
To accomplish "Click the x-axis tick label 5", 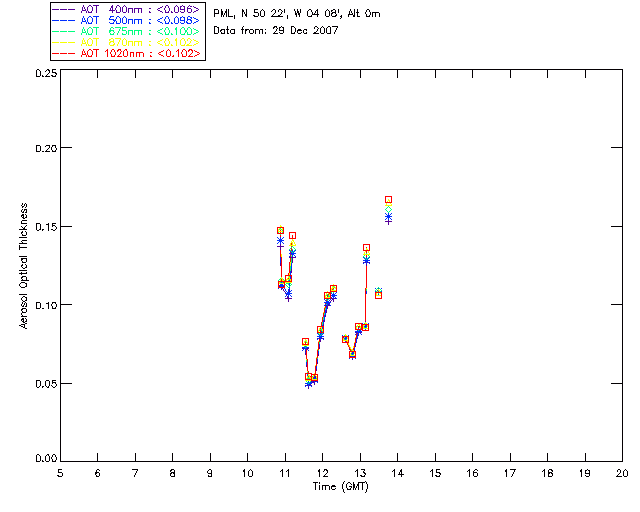I will pos(60,473).
